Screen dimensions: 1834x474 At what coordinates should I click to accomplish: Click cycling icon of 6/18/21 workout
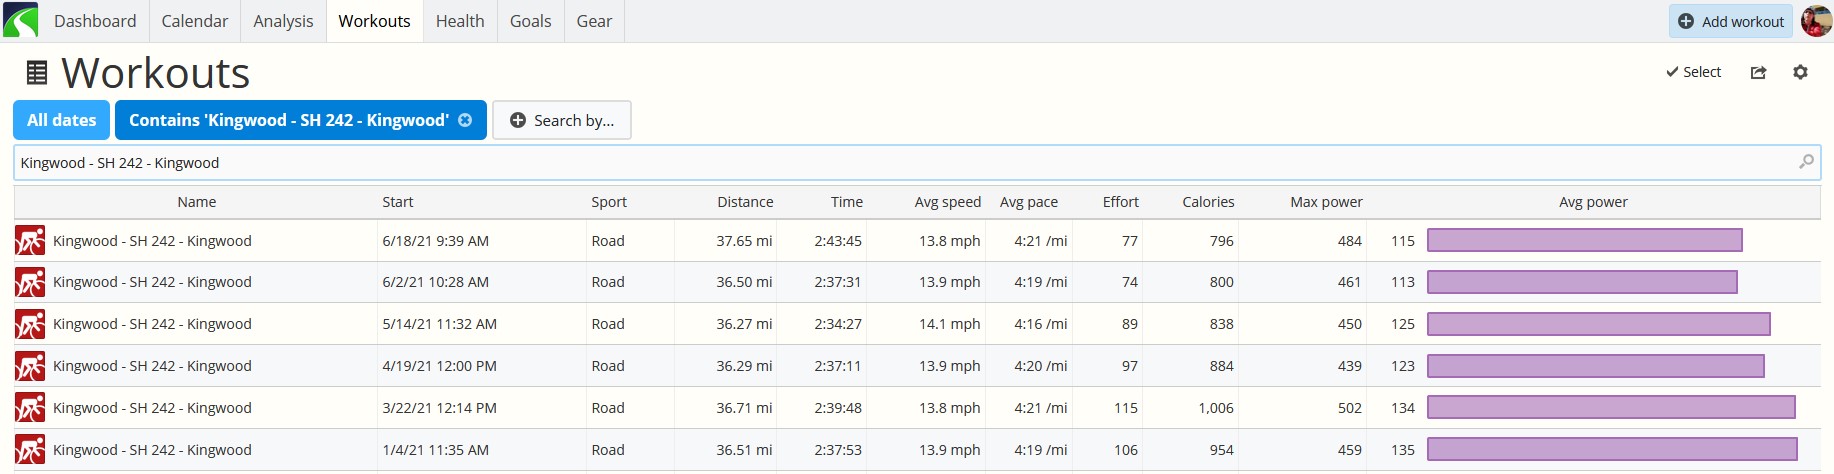[x=30, y=241]
